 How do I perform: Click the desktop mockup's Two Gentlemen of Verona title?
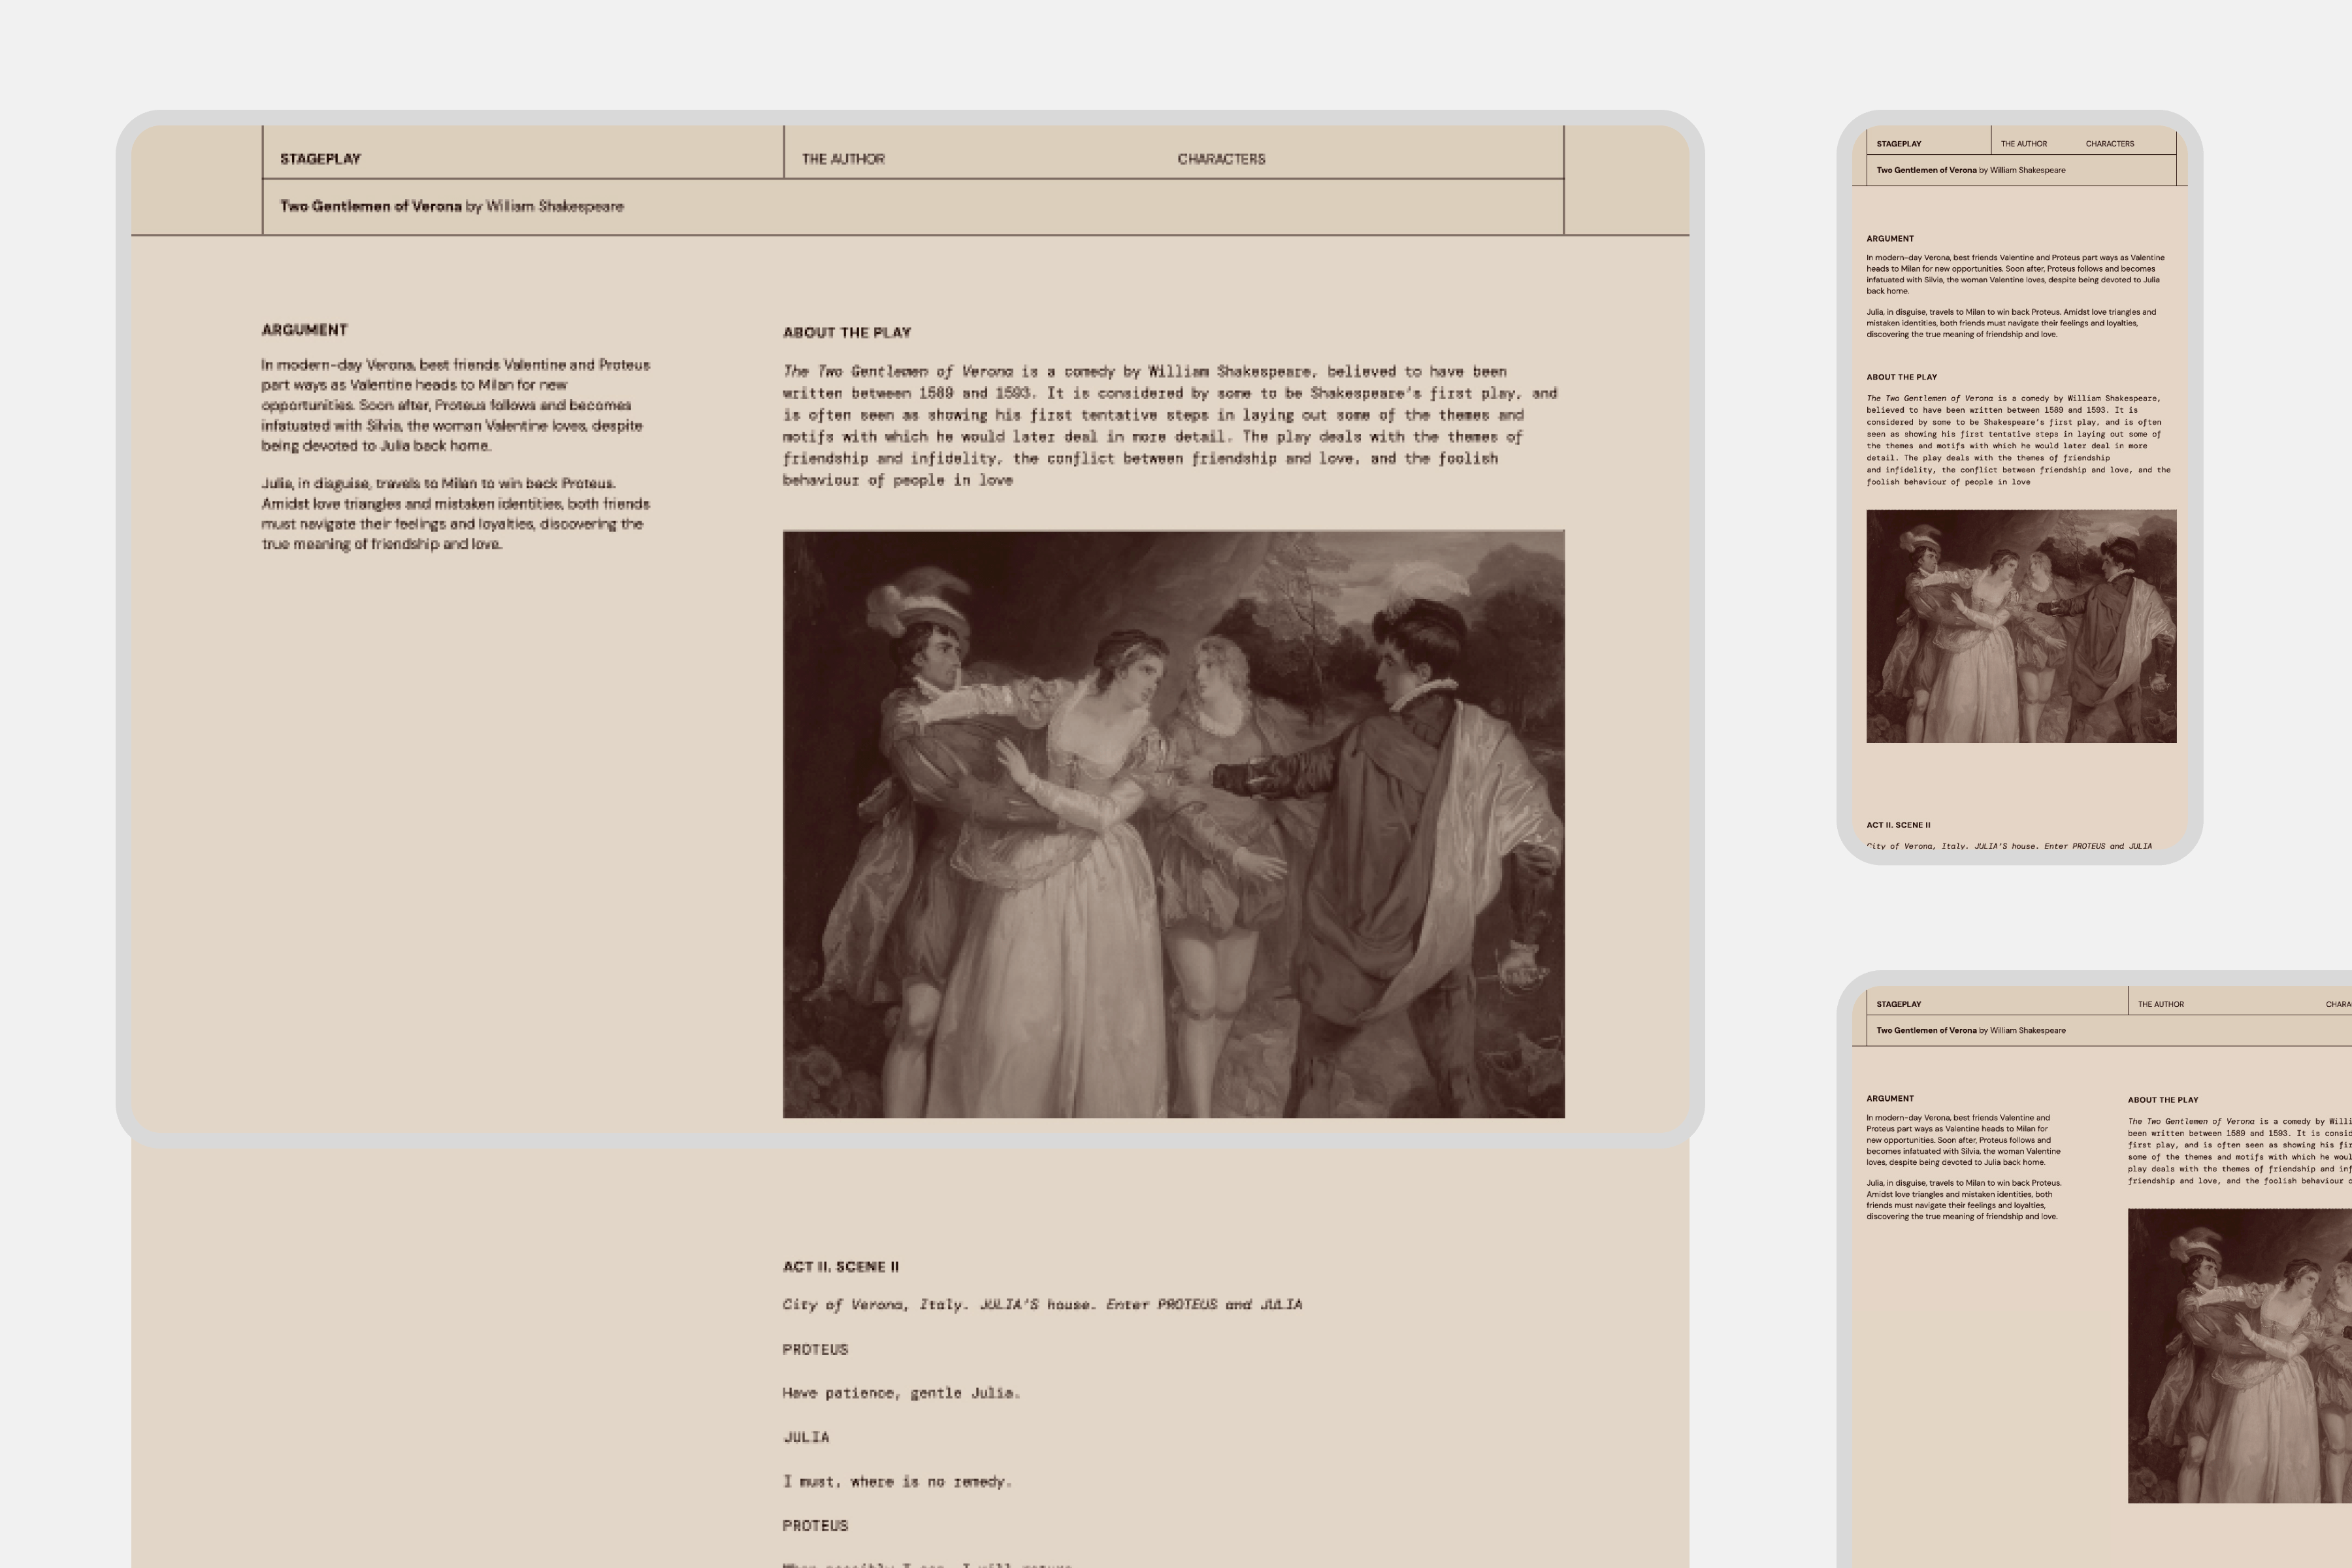[x=371, y=206]
